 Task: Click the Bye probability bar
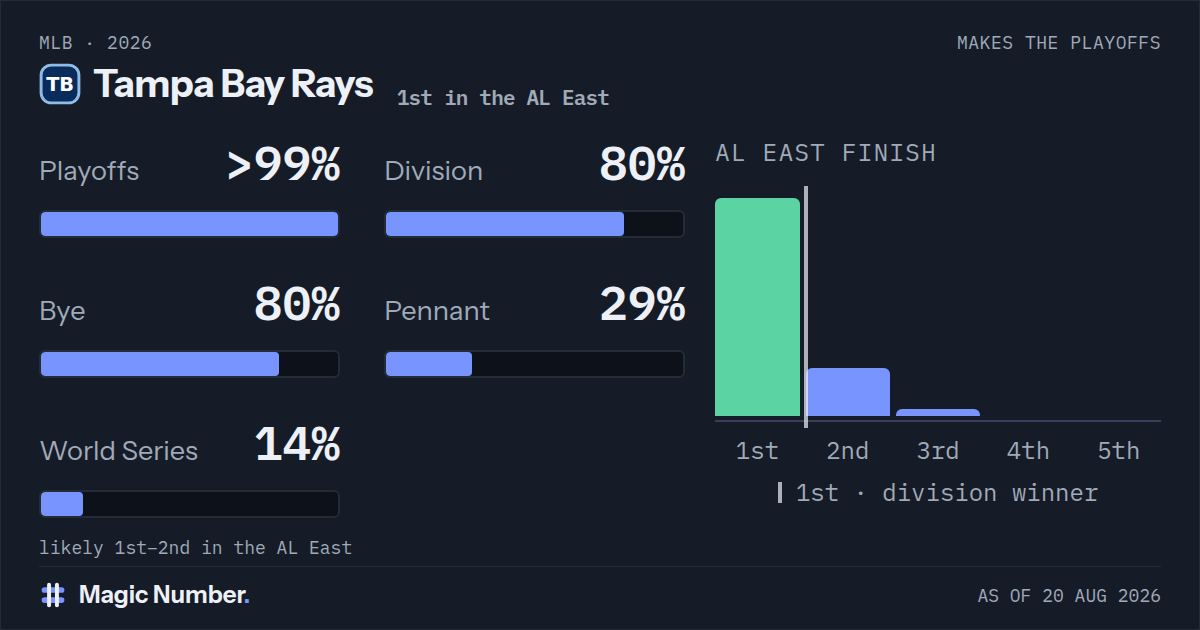coord(189,364)
